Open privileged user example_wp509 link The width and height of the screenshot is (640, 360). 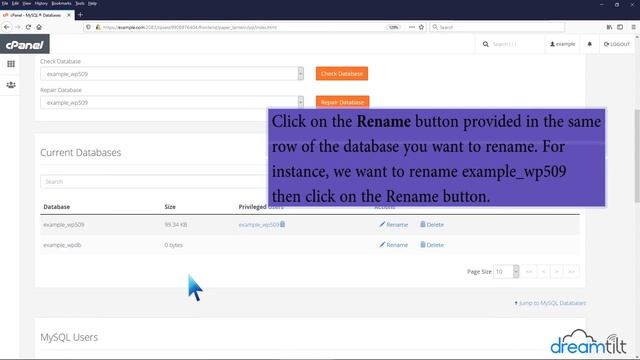pyautogui.click(x=259, y=225)
